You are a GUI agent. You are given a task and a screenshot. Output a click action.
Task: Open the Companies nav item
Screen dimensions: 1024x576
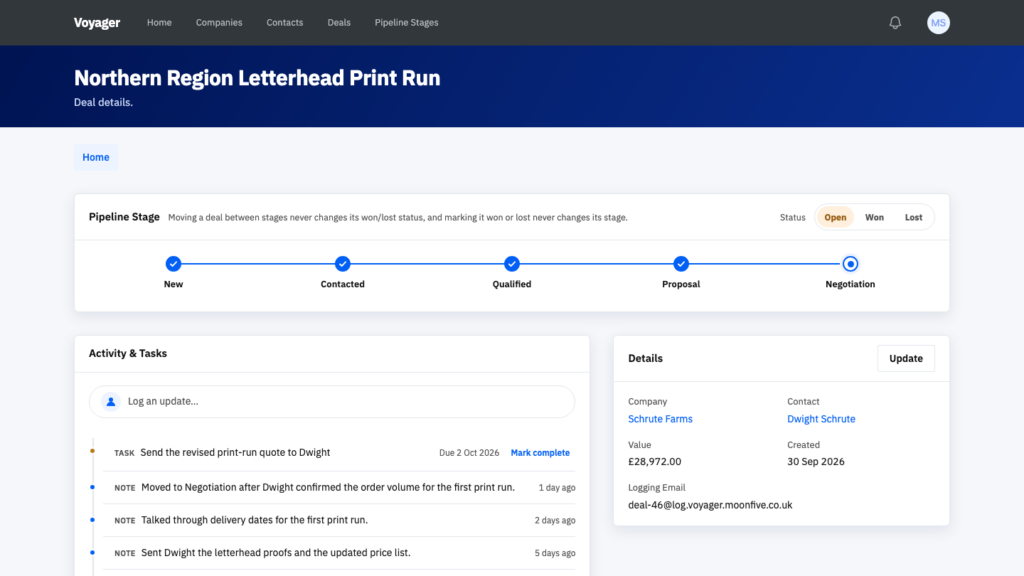(x=219, y=23)
